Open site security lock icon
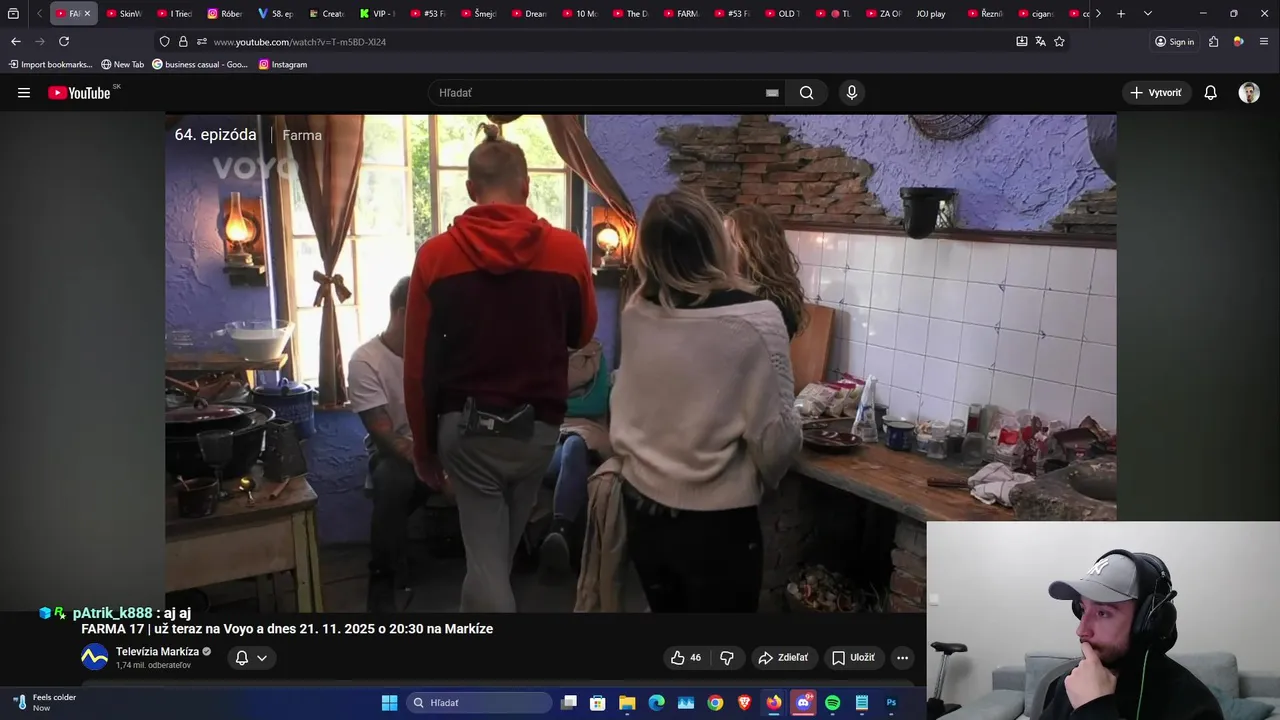The image size is (1280, 720). [183, 41]
